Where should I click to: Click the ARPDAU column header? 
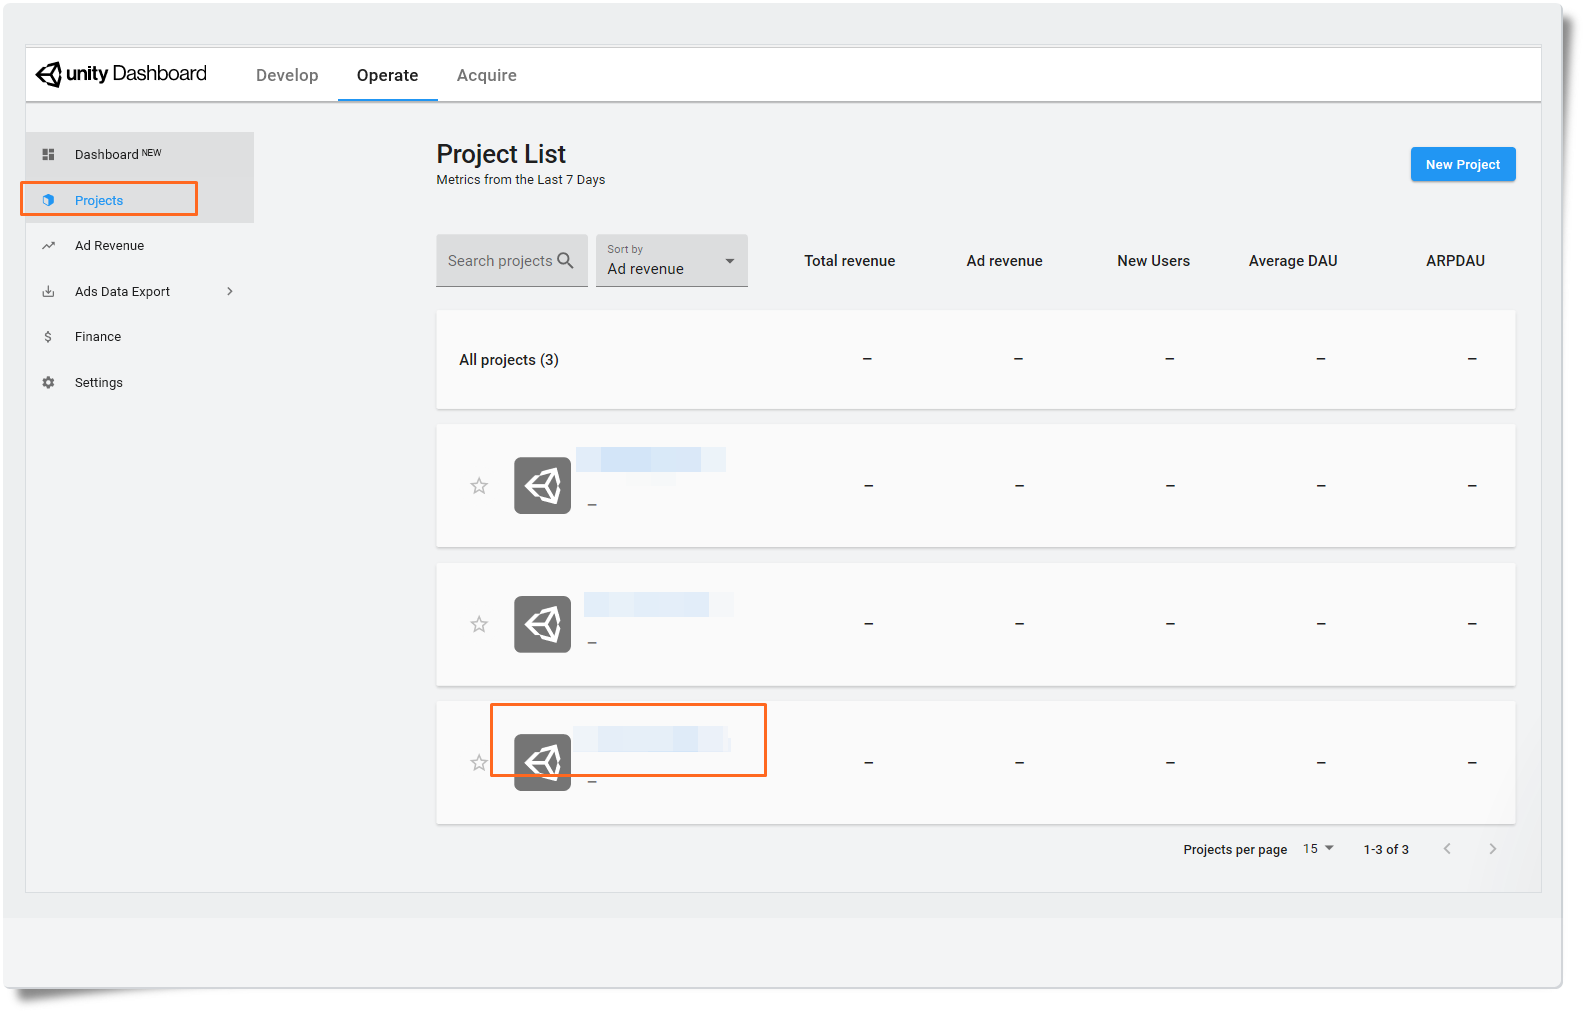tap(1455, 261)
